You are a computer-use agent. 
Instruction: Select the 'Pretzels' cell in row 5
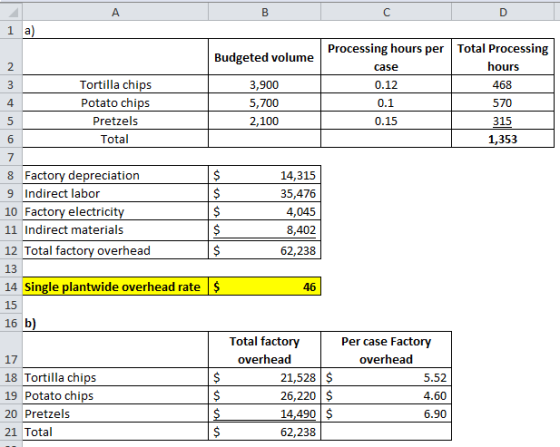115,121
